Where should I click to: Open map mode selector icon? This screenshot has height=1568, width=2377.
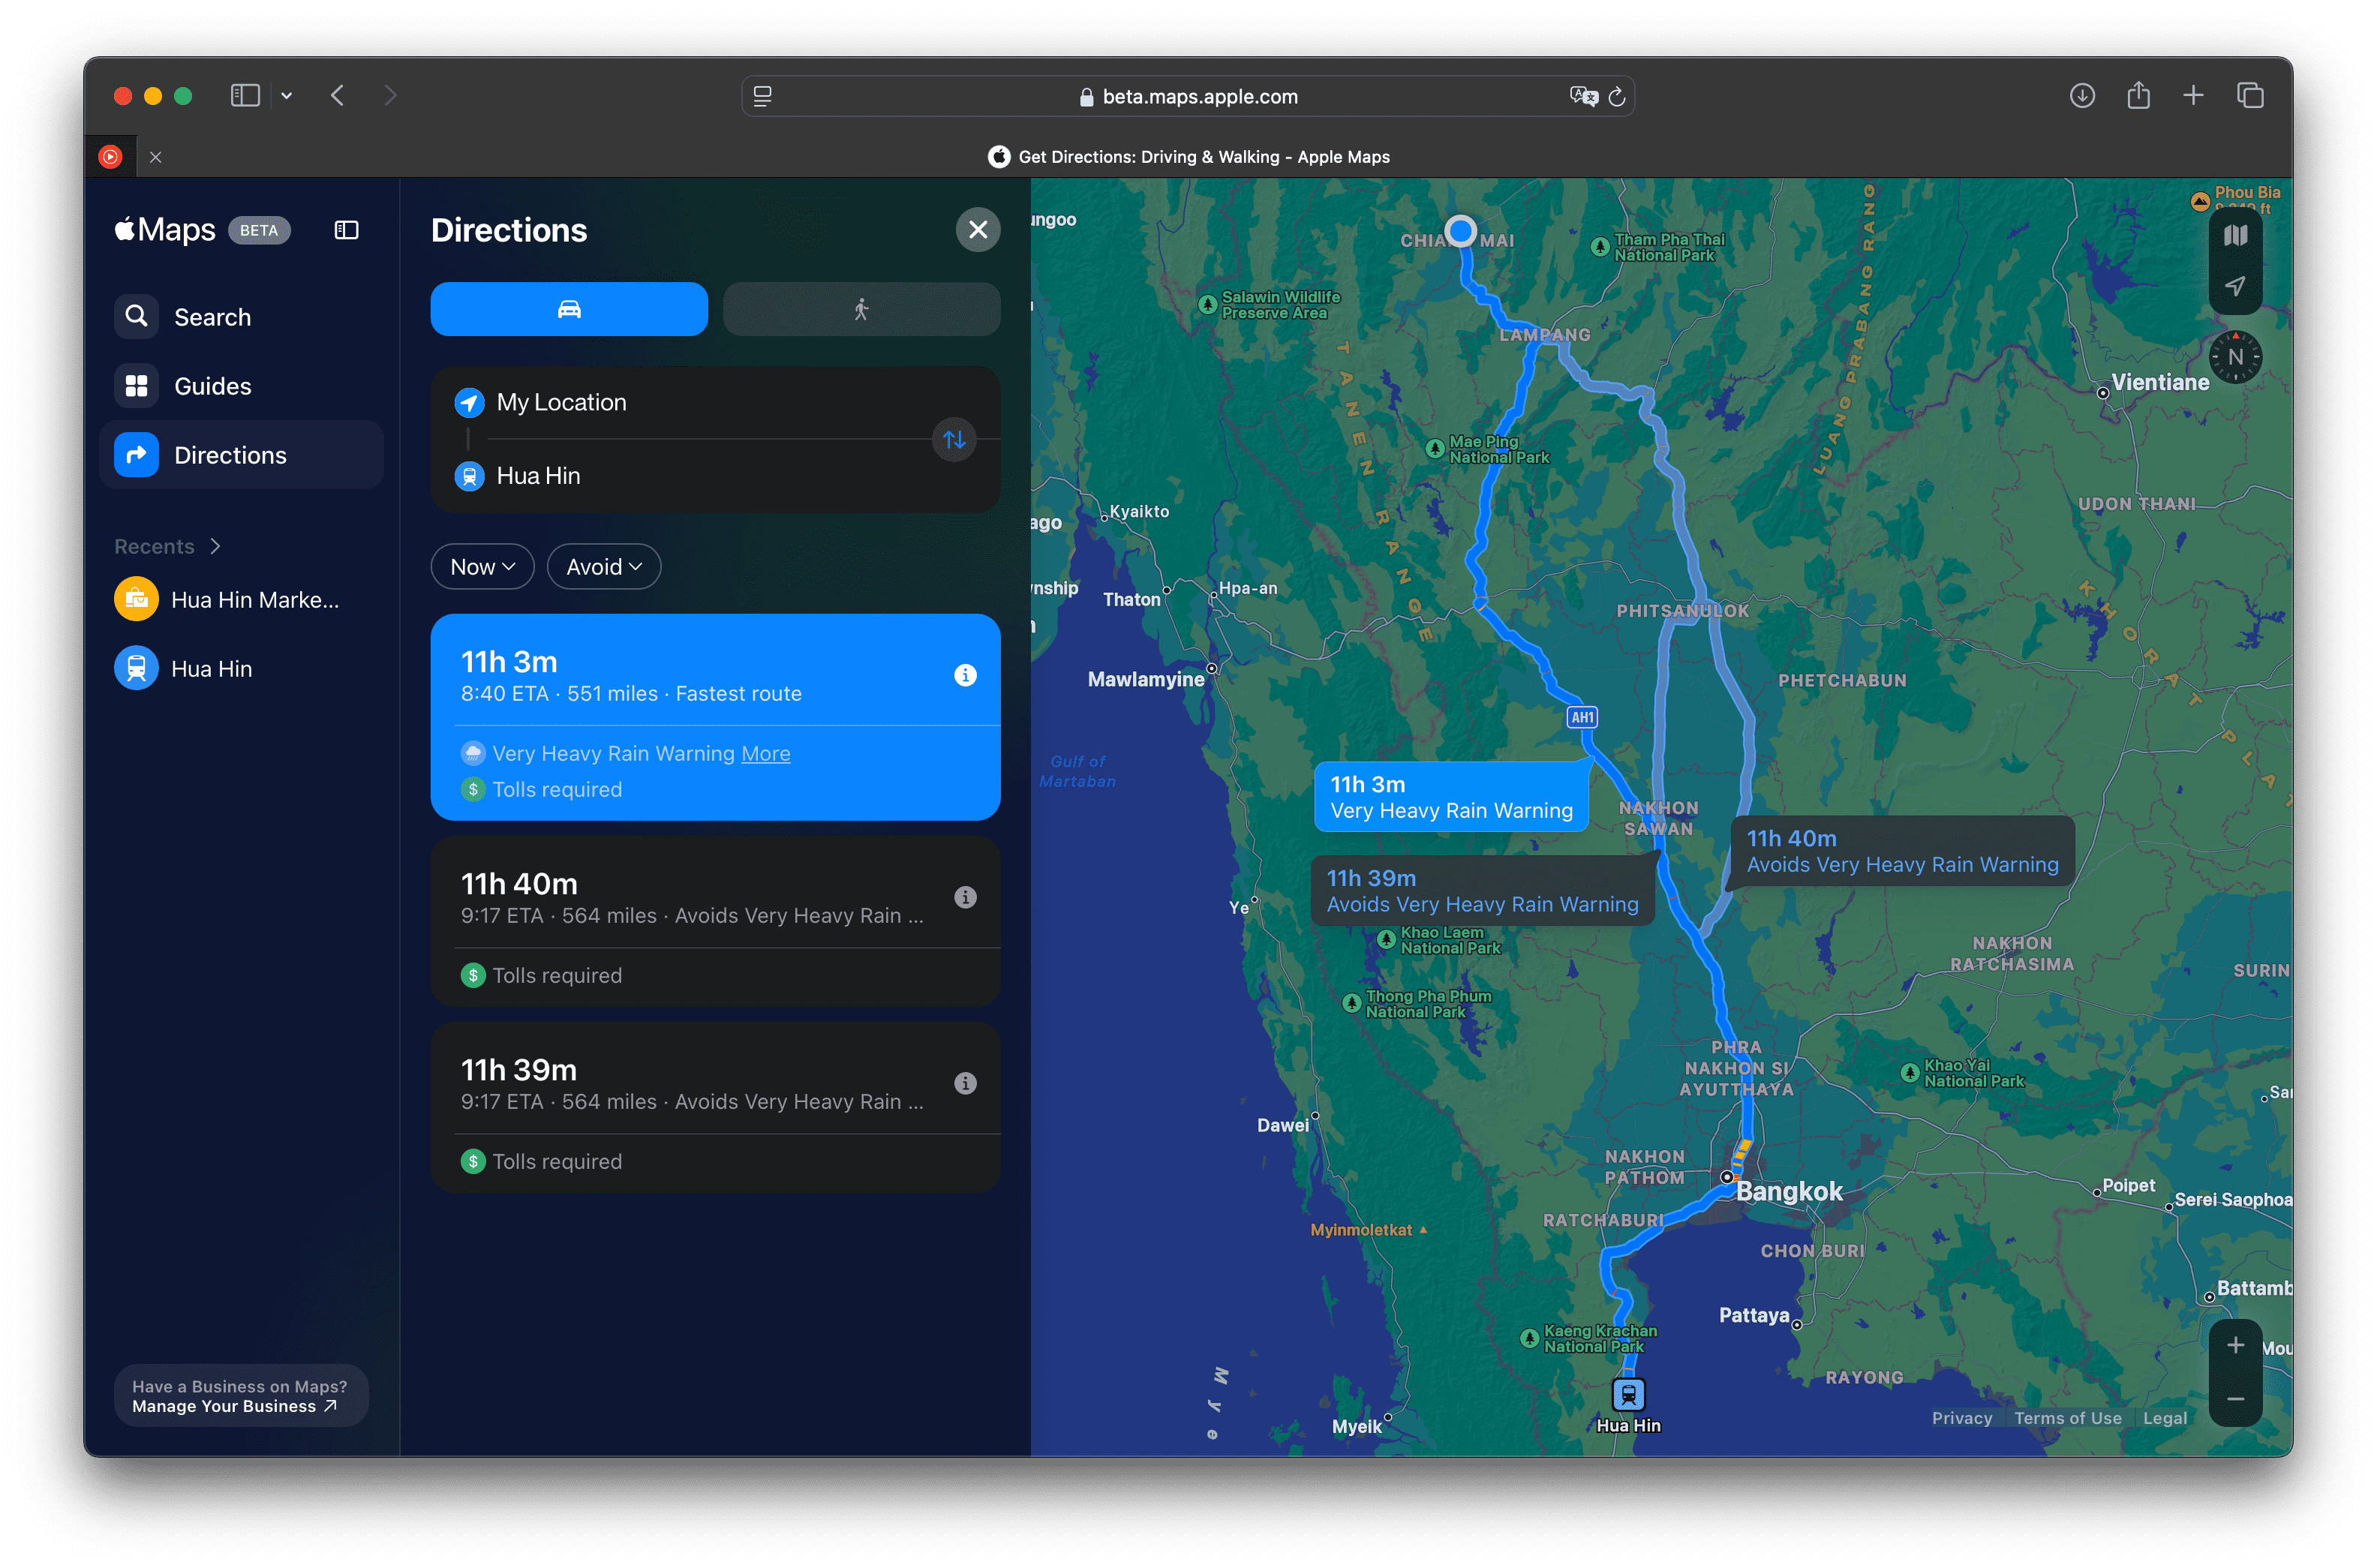[2235, 236]
